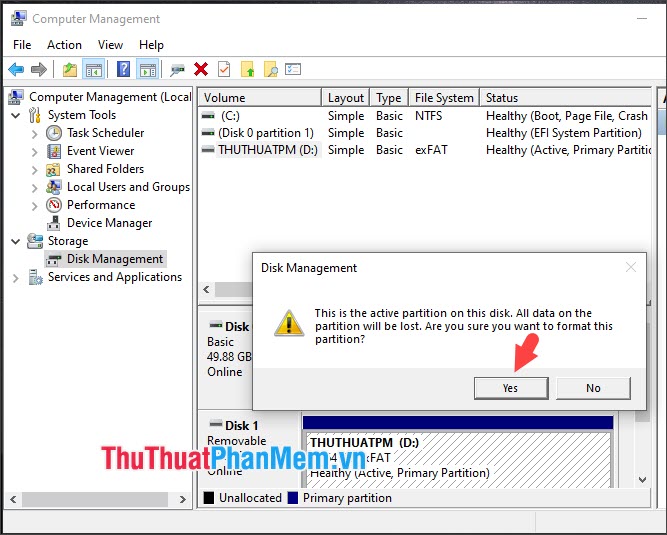
Task: Confirm format by clicking Yes
Action: click(510, 388)
